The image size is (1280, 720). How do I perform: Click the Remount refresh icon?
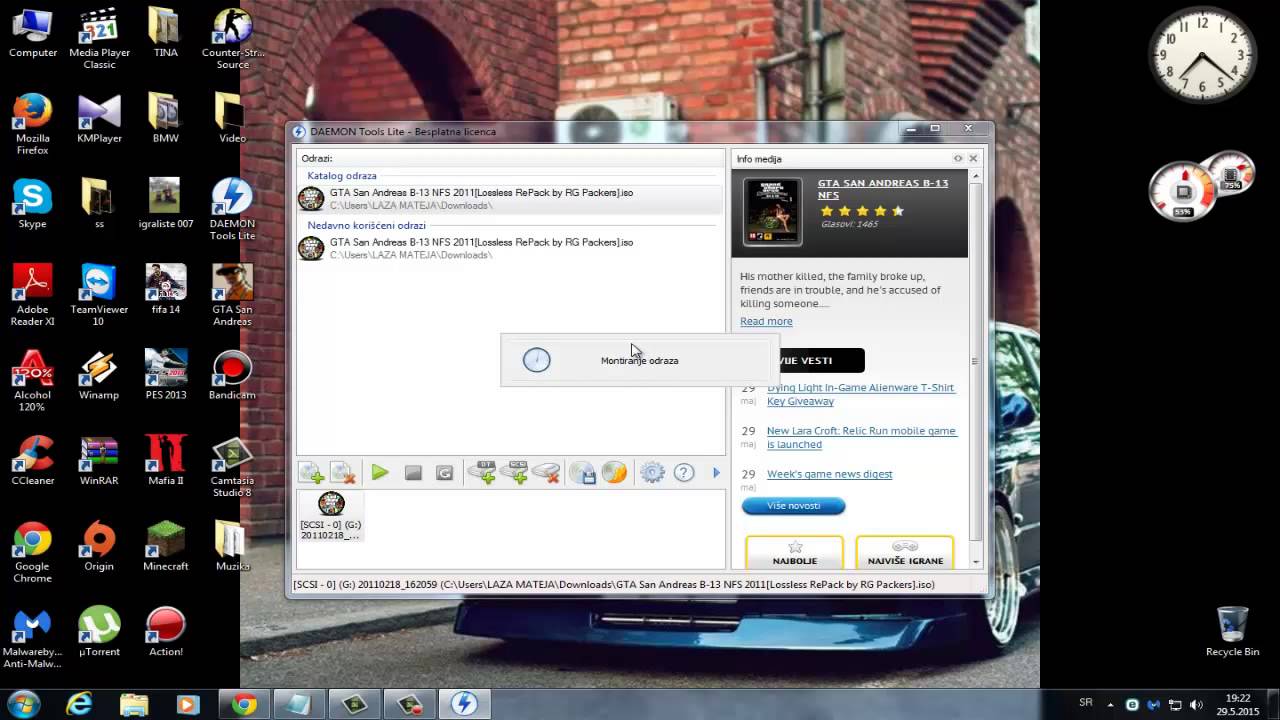coord(445,473)
